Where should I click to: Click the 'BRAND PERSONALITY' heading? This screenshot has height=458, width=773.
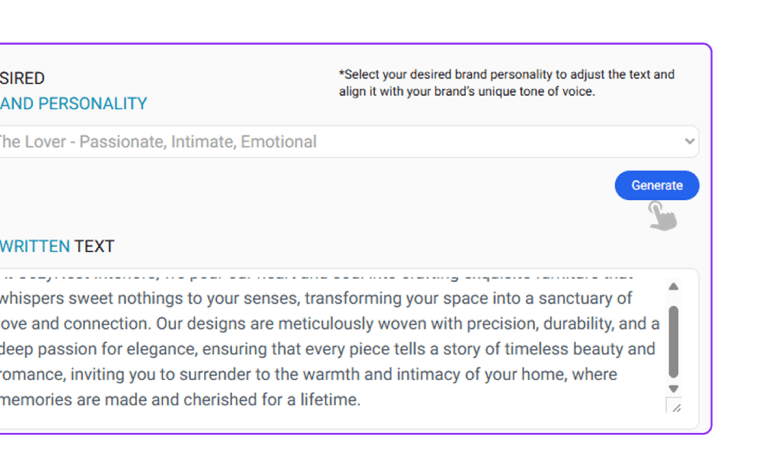point(75,103)
